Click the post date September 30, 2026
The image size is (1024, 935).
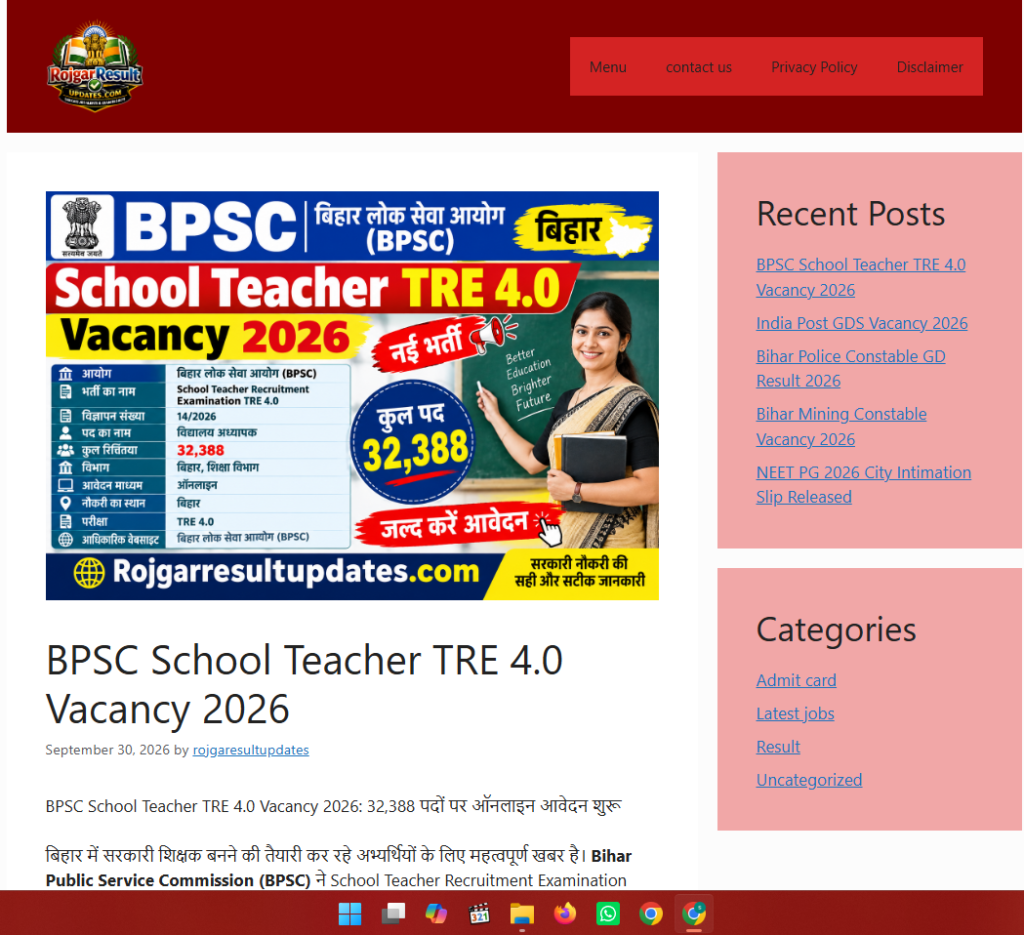[x=108, y=750]
